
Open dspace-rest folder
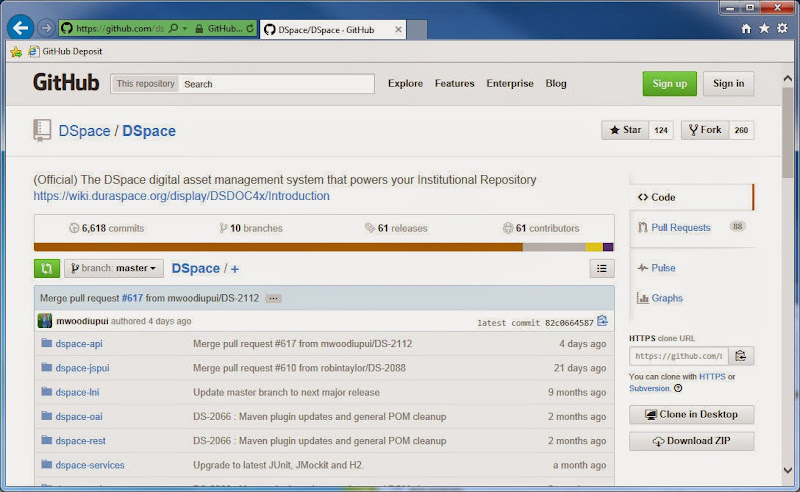[x=81, y=441]
